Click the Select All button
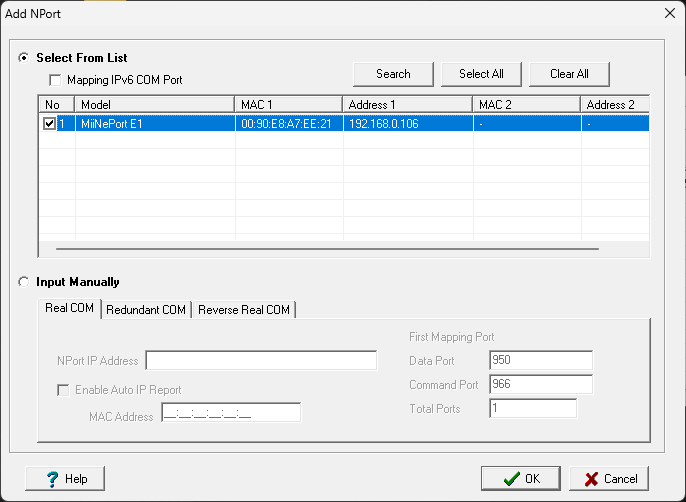The height and width of the screenshot is (502, 686). [x=481, y=74]
